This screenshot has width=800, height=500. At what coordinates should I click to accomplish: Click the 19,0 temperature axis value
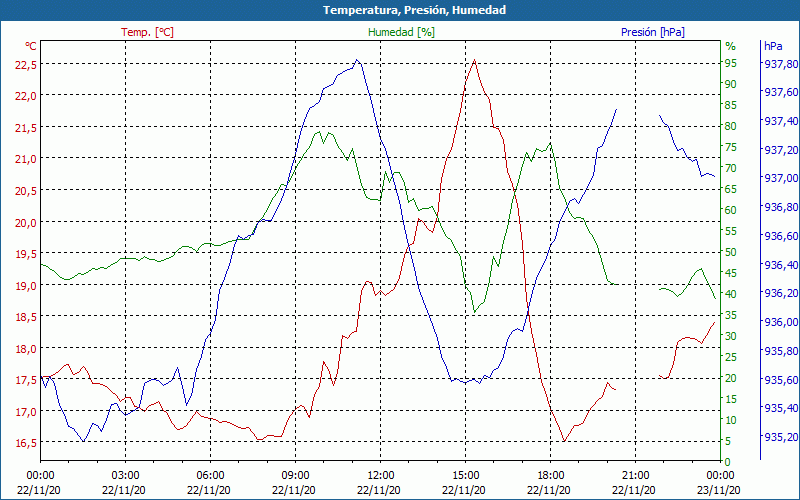[26, 286]
